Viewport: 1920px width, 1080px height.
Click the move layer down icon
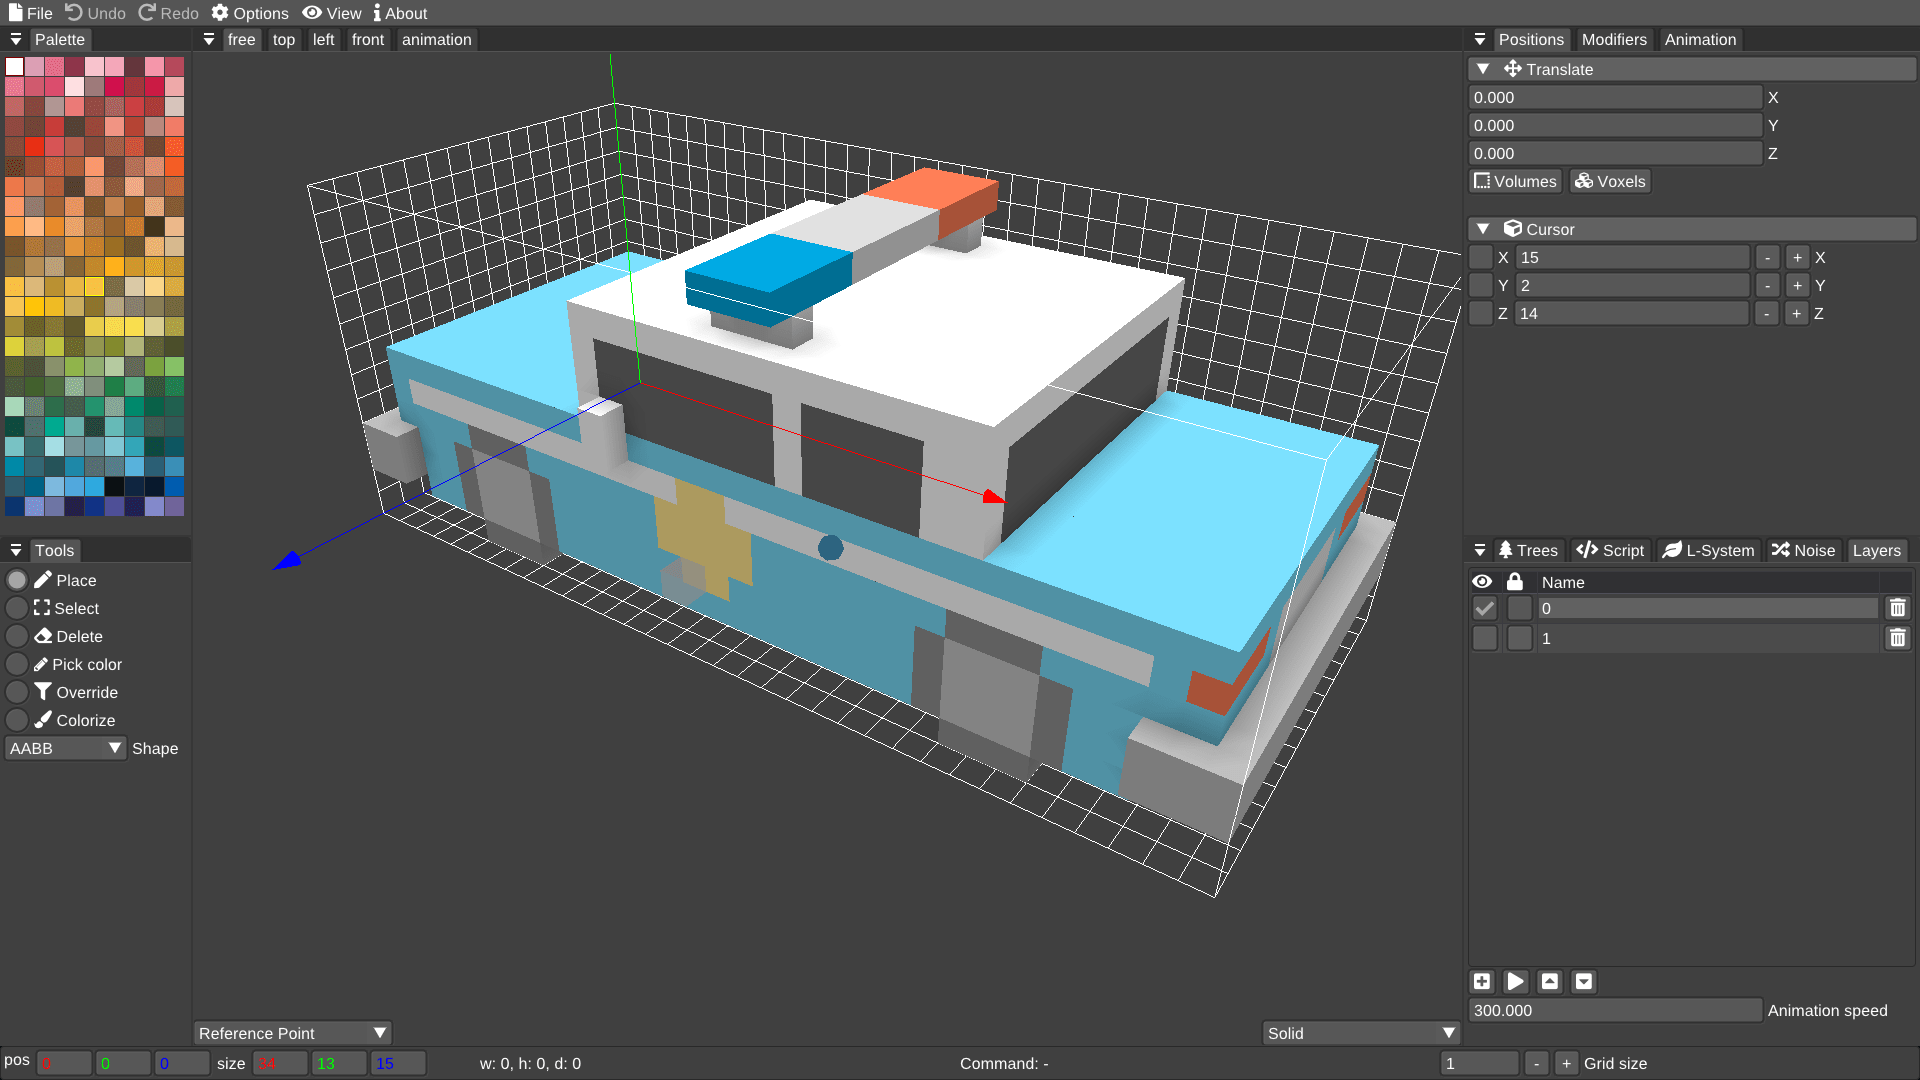(x=1584, y=982)
